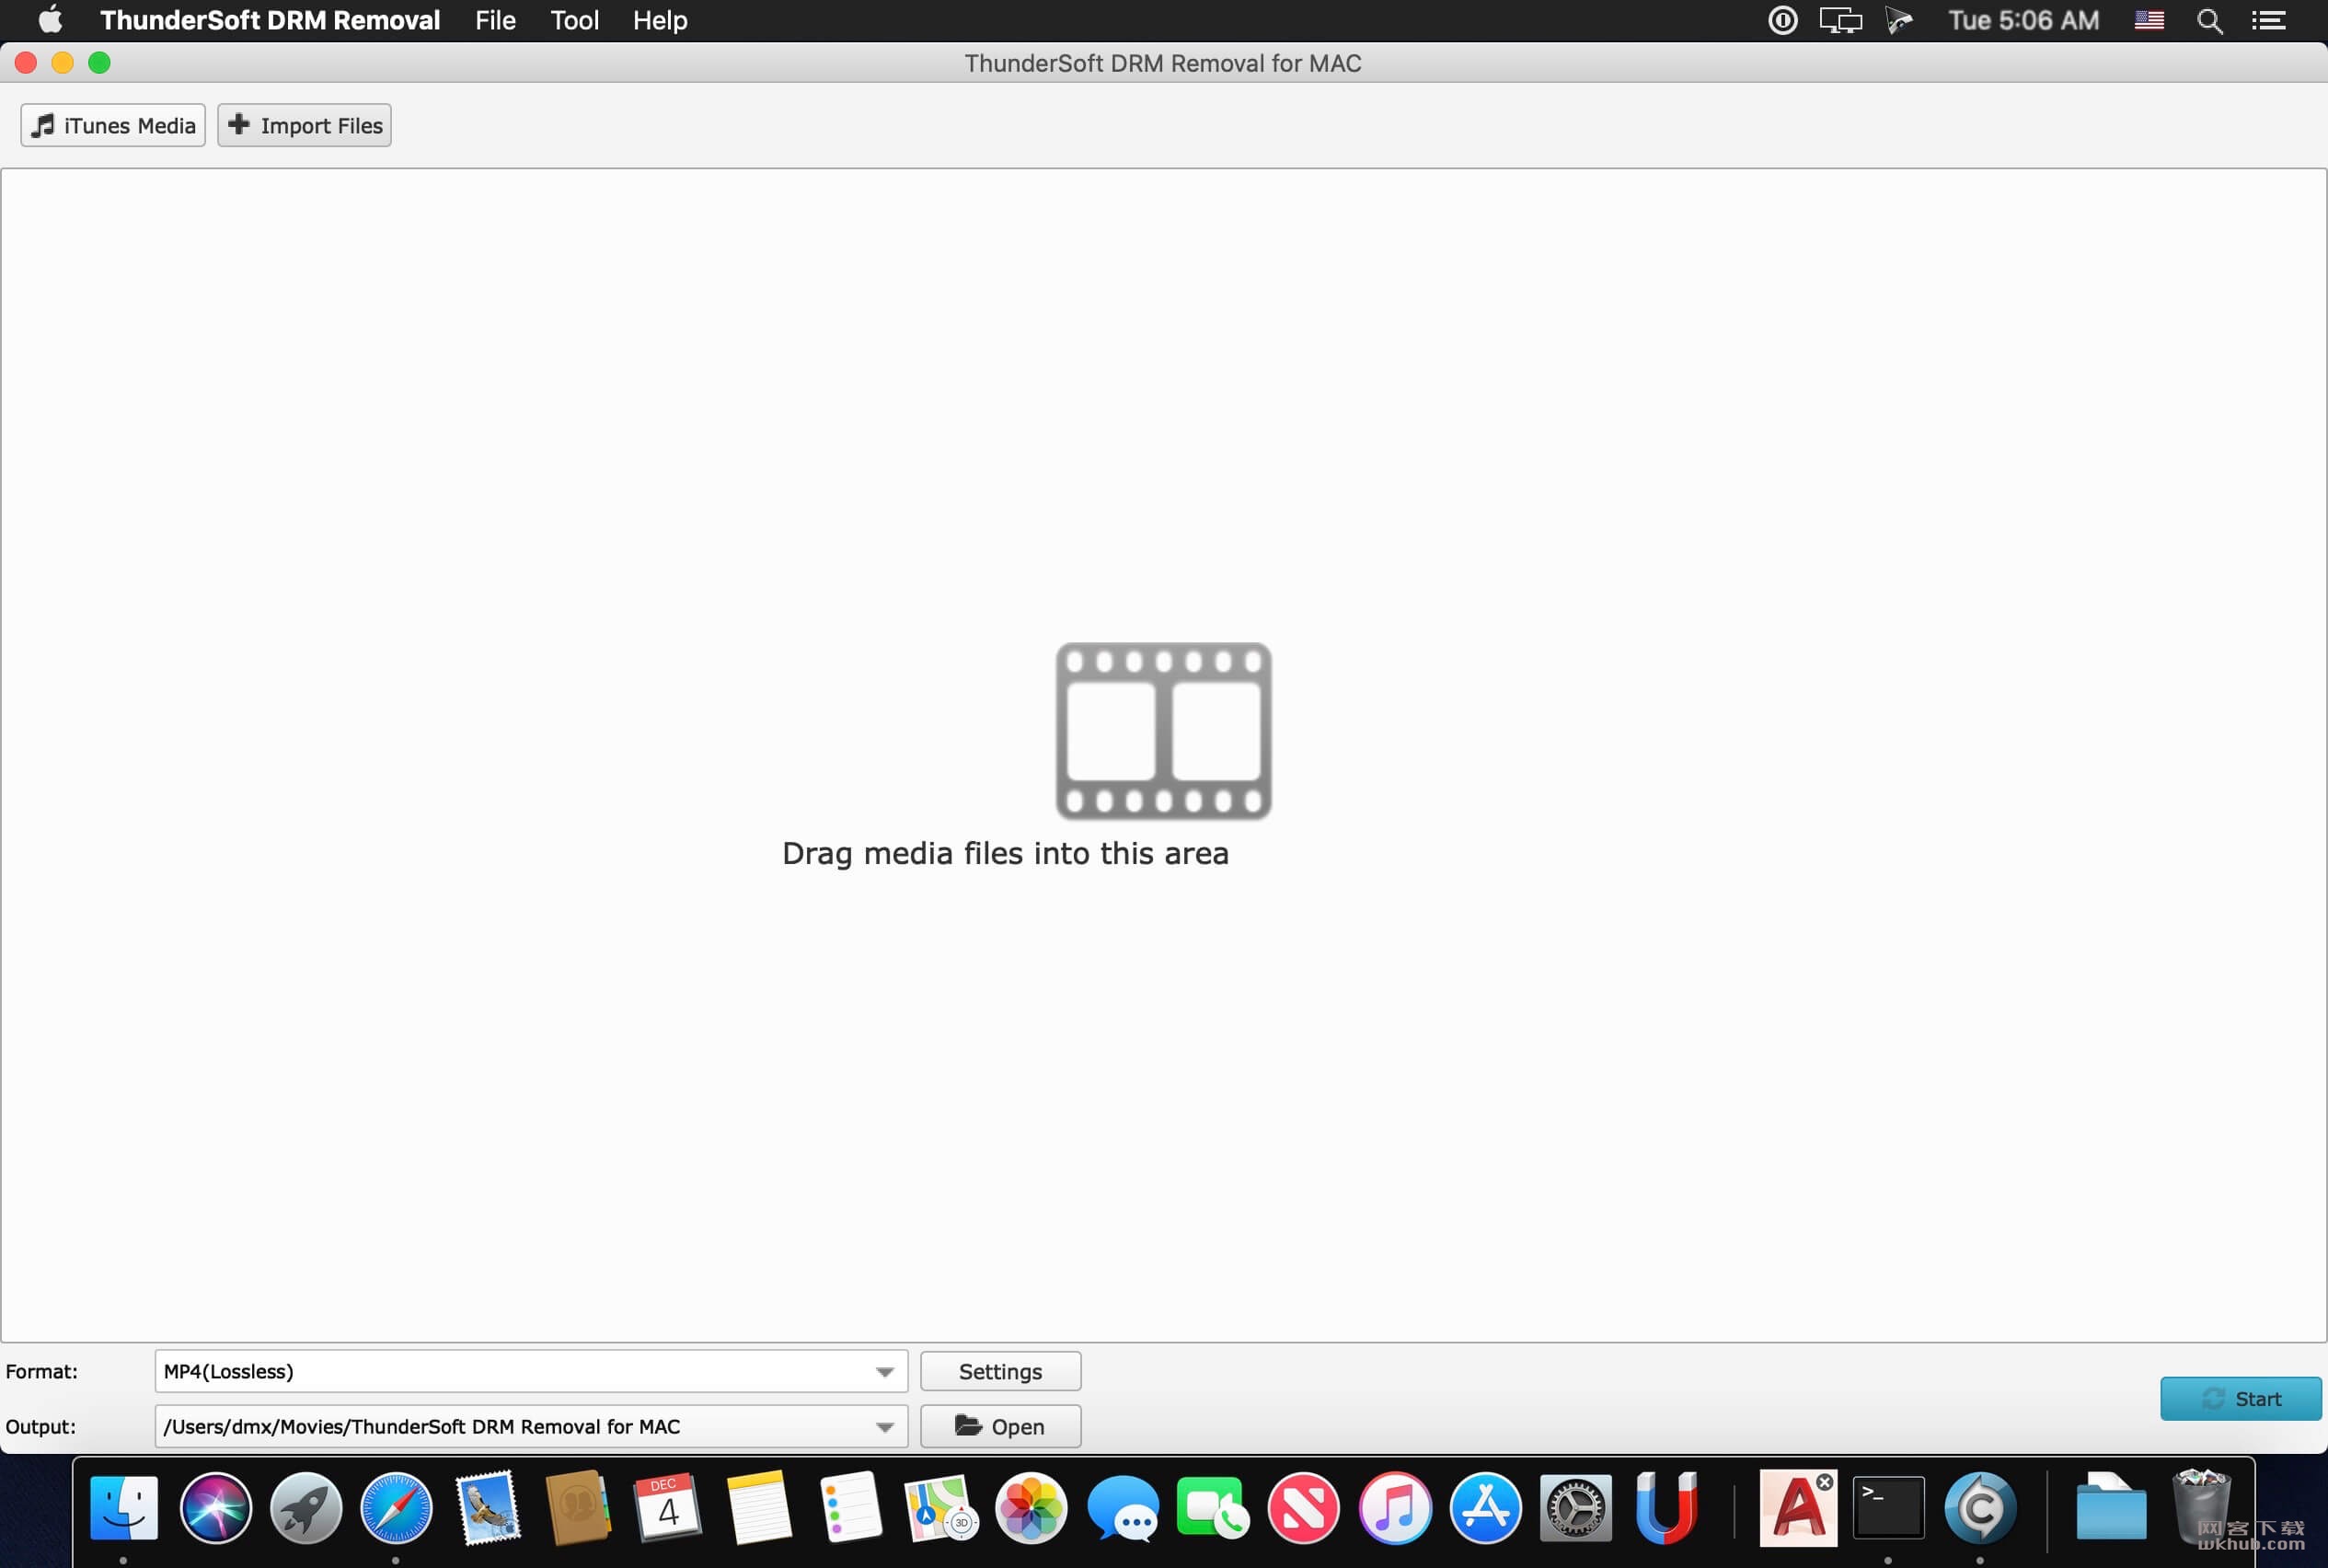2328x1568 pixels.
Task: Open the Tool menu
Action: pyautogui.click(x=575, y=20)
